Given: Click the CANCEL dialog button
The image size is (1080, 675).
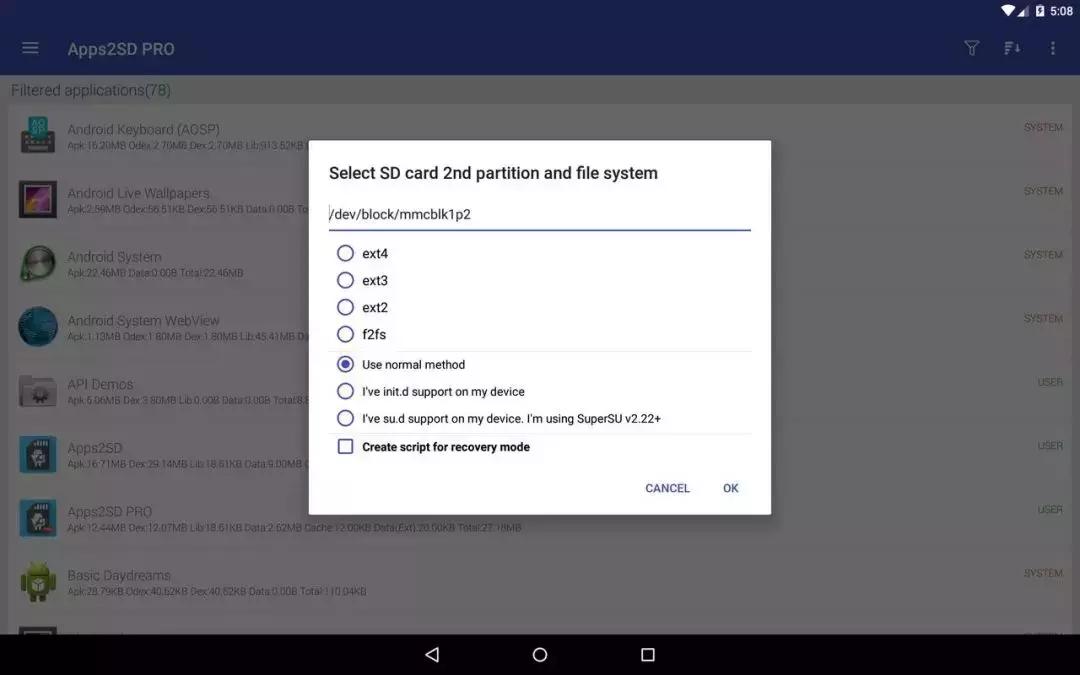Looking at the screenshot, I should [667, 488].
